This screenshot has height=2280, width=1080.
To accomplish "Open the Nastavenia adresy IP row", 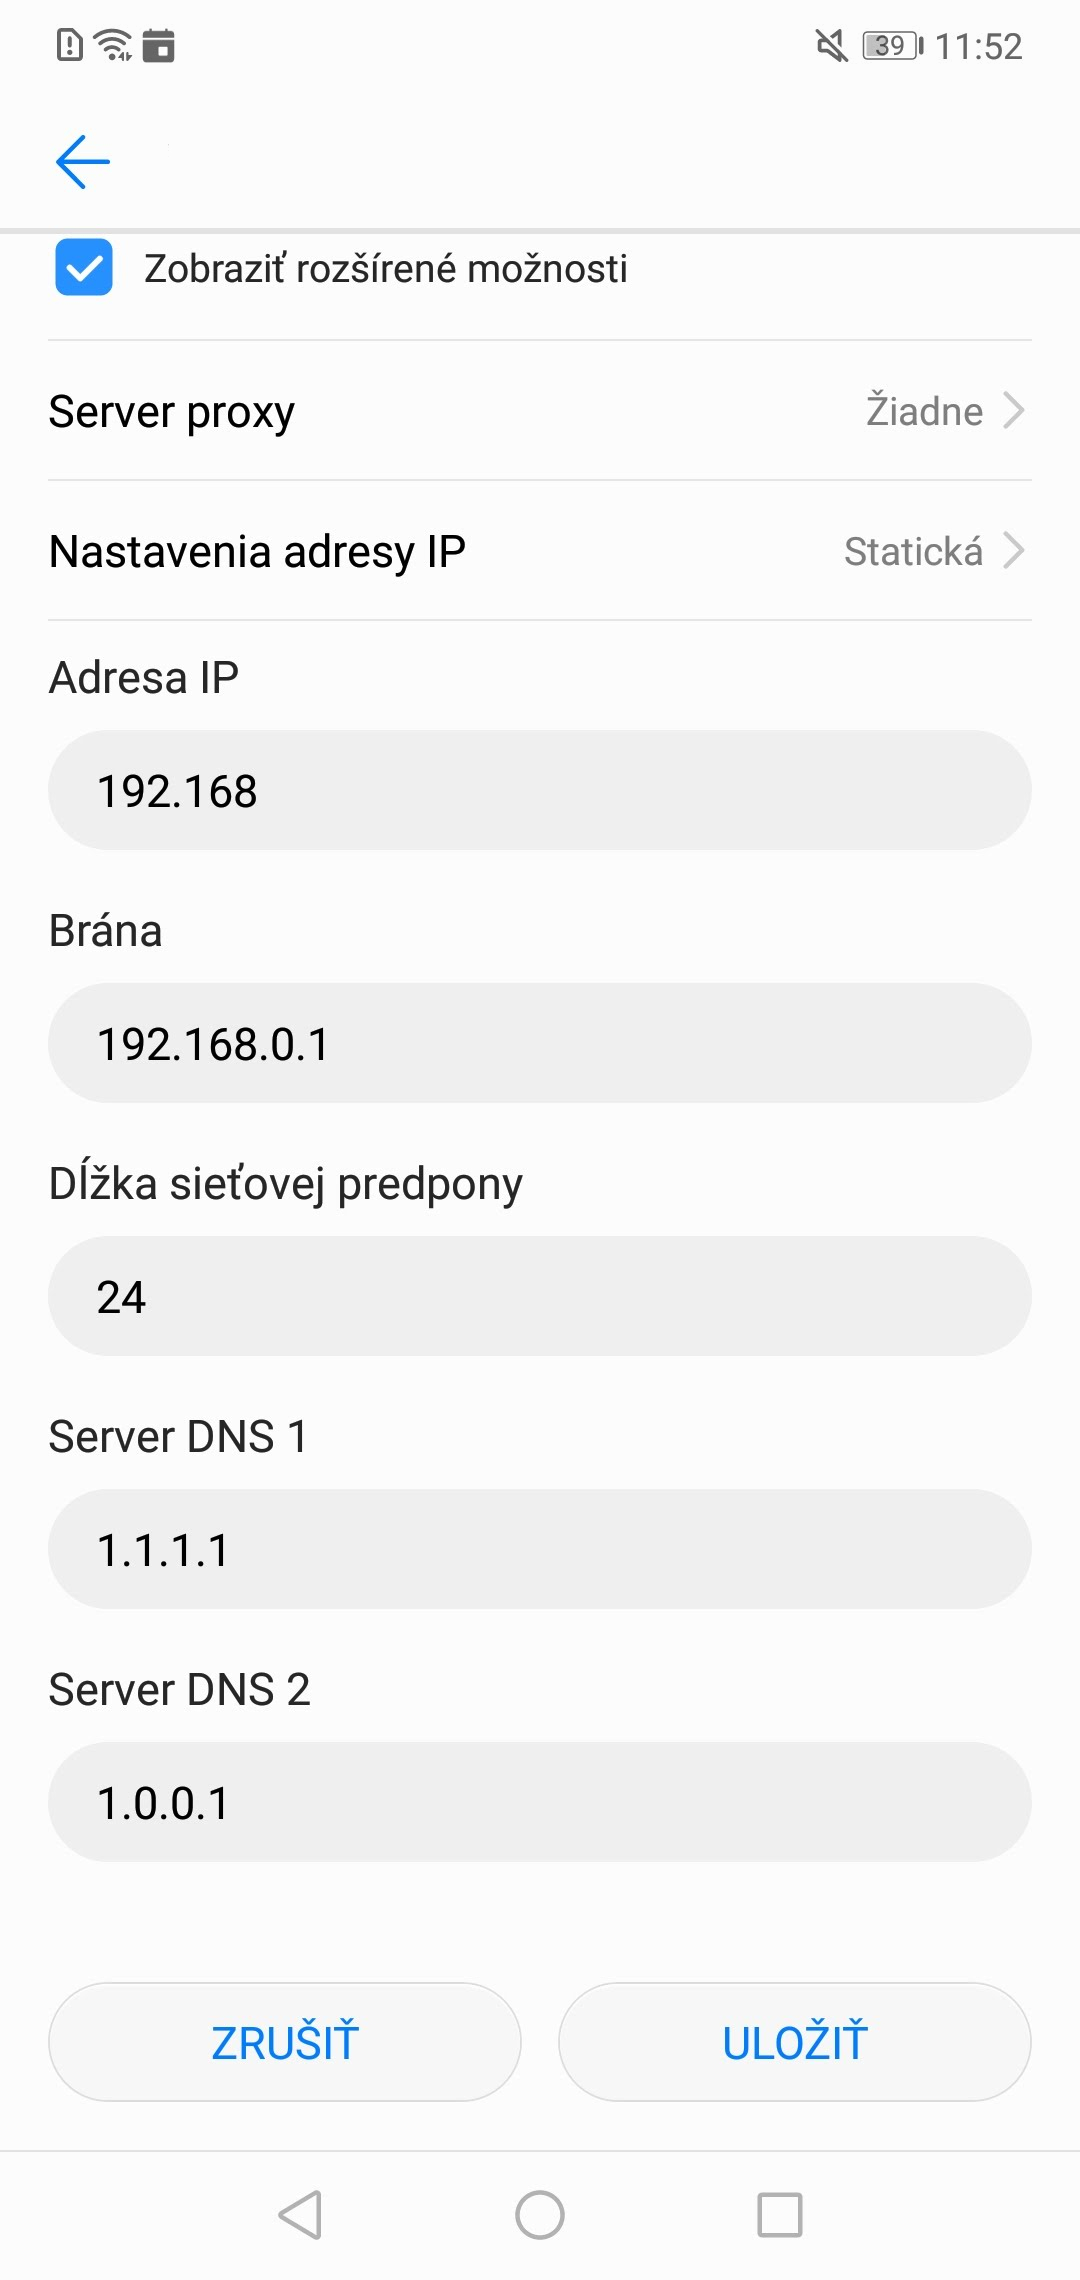I will (540, 551).
